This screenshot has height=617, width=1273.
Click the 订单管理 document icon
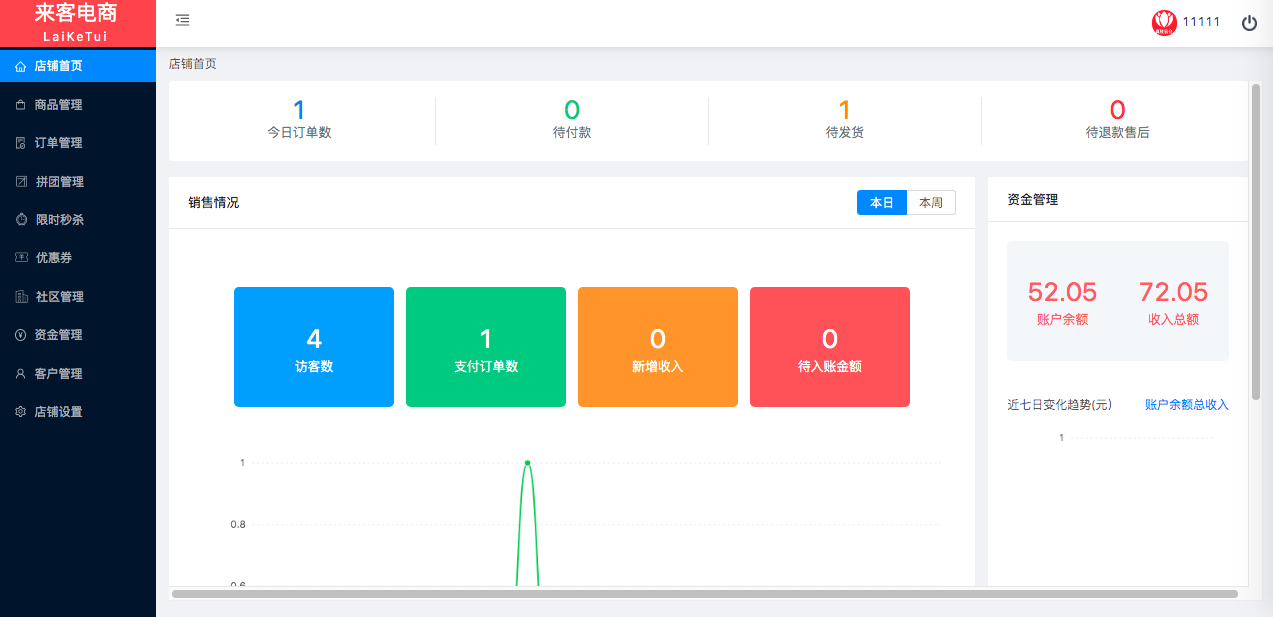pos(20,143)
